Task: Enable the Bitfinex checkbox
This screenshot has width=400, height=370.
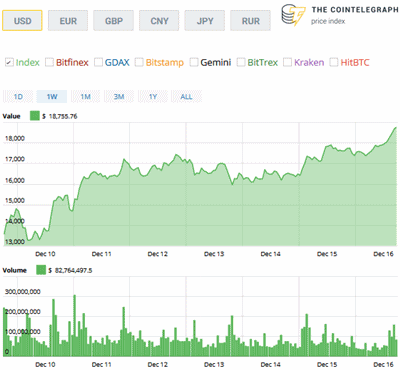Action: point(49,62)
